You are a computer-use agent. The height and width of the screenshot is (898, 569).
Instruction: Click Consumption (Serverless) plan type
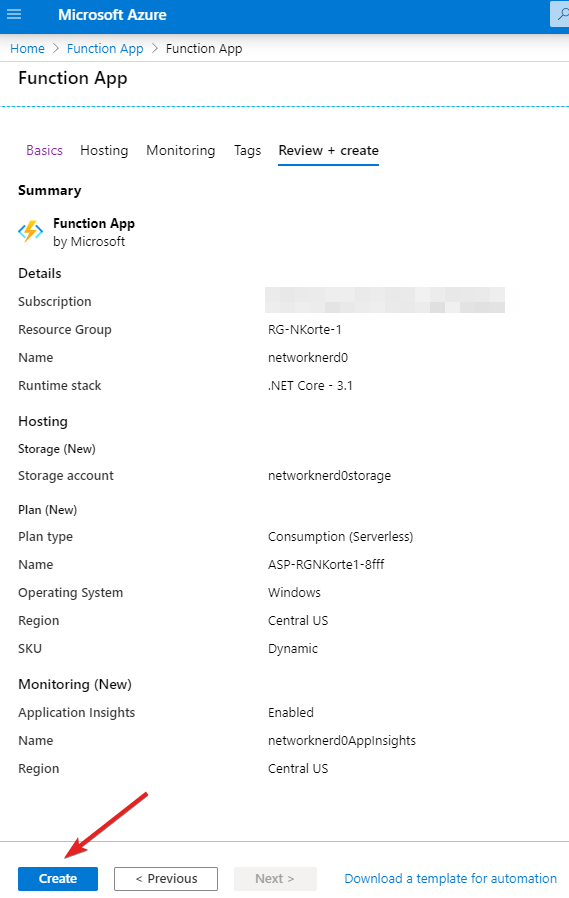341,537
